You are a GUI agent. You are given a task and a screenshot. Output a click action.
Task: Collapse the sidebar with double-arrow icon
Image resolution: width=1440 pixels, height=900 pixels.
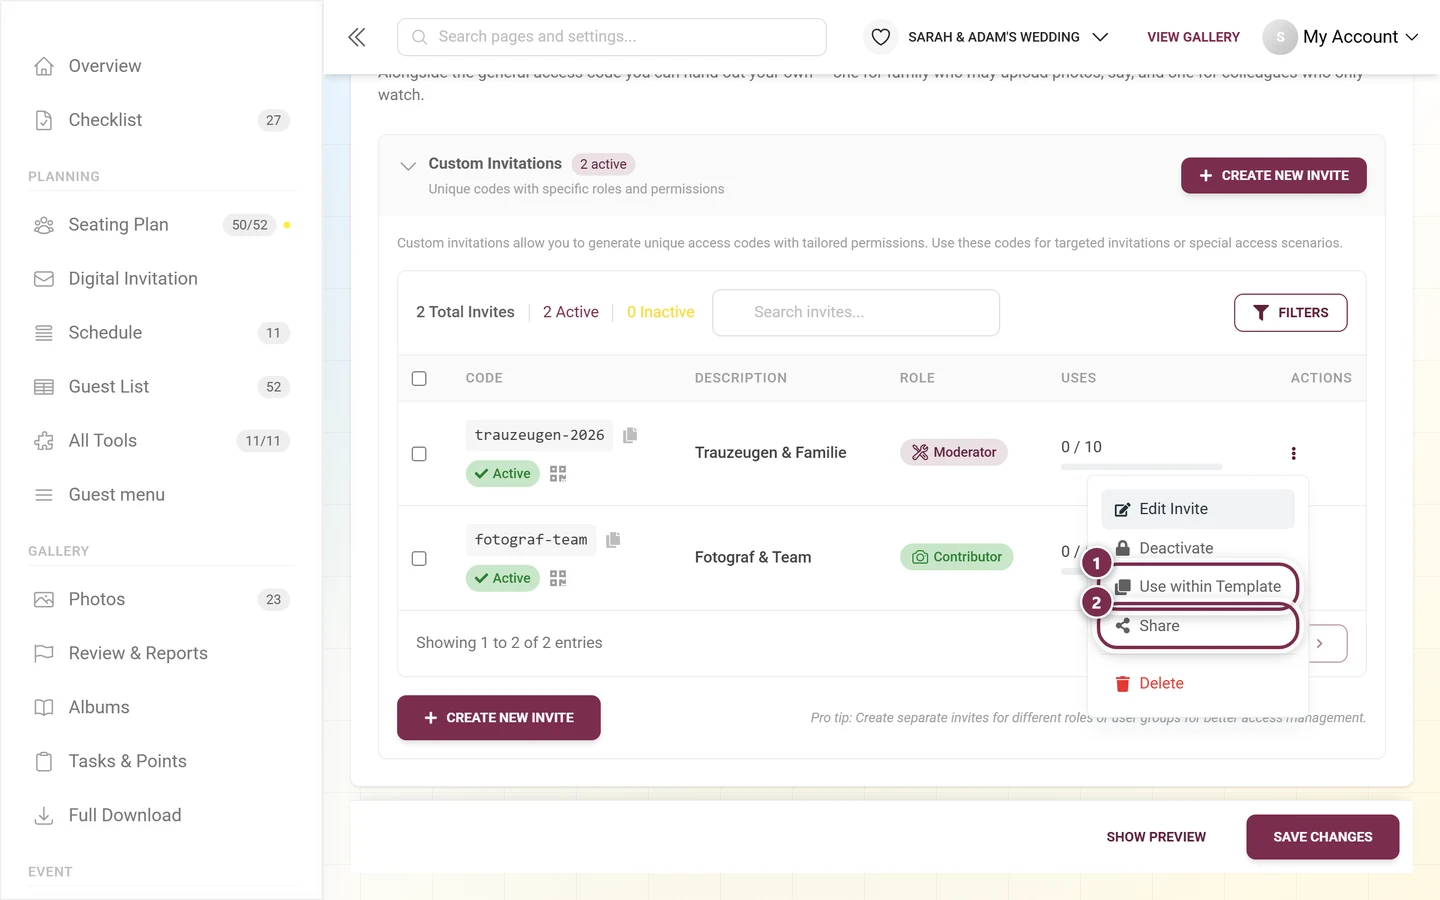click(x=357, y=37)
